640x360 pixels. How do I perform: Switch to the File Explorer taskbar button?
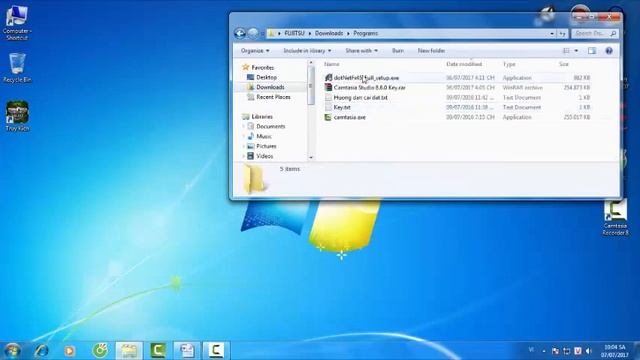point(129,350)
